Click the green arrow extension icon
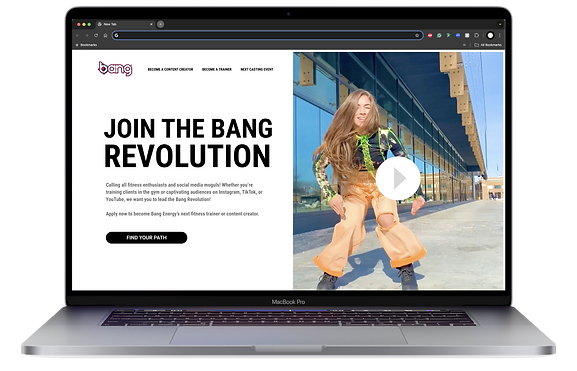Image resolution: width=577 pixels, height=371 pixels. (x=448, y=35)
